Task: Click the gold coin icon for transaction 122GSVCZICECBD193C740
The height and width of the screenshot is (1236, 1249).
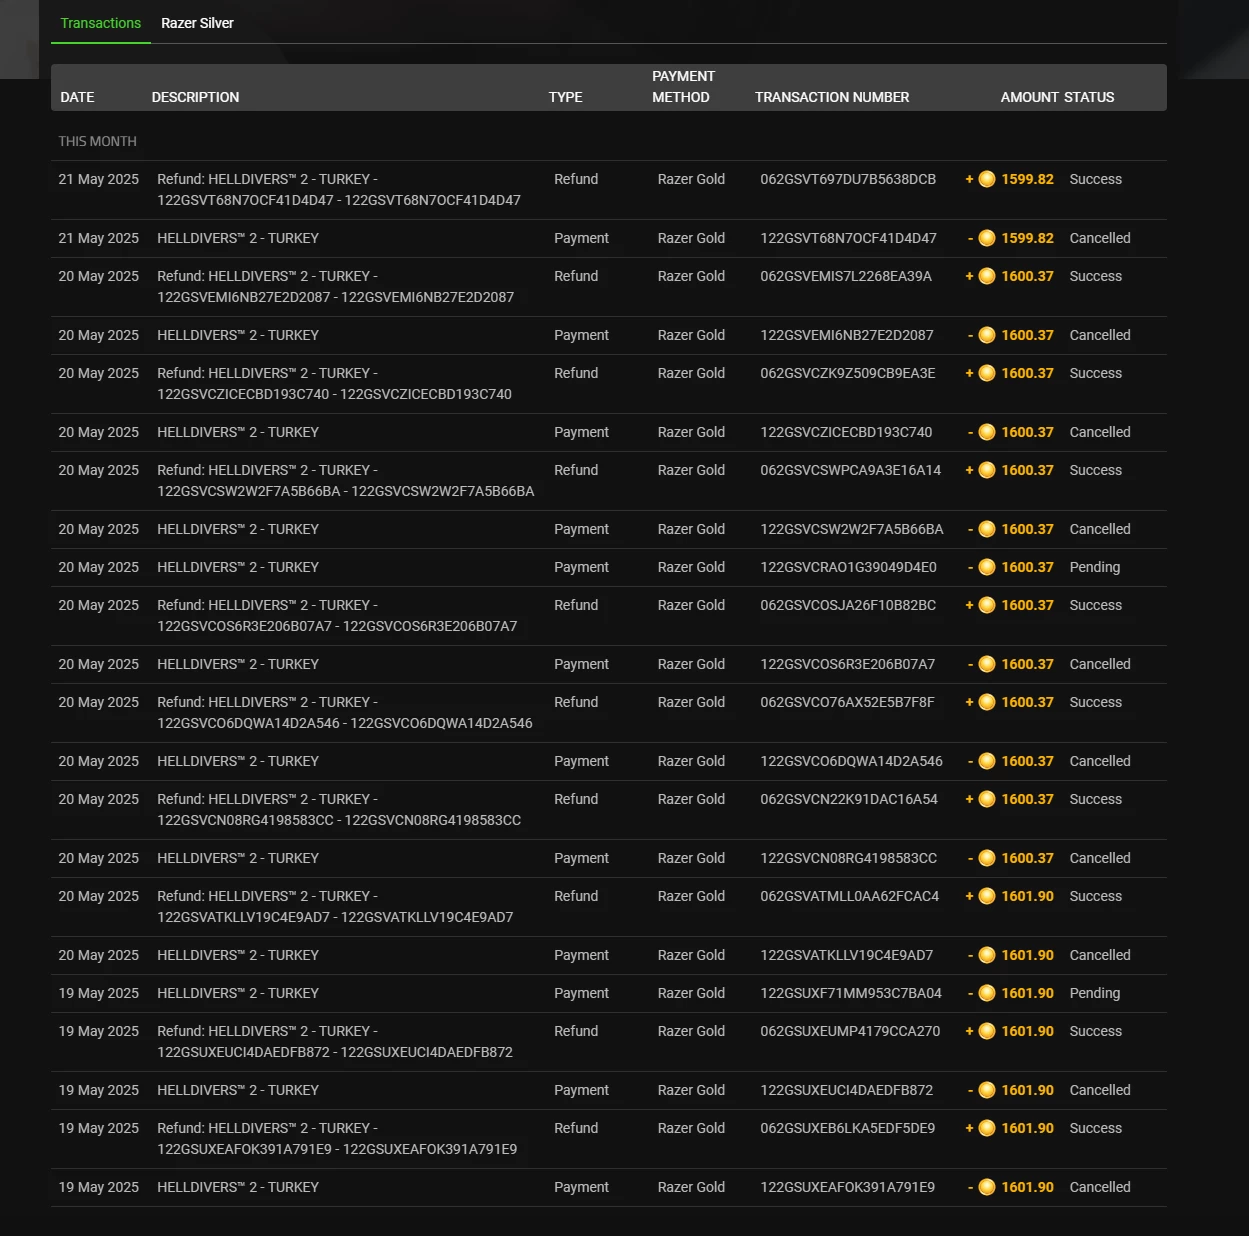Action: (x=987, y=432)
